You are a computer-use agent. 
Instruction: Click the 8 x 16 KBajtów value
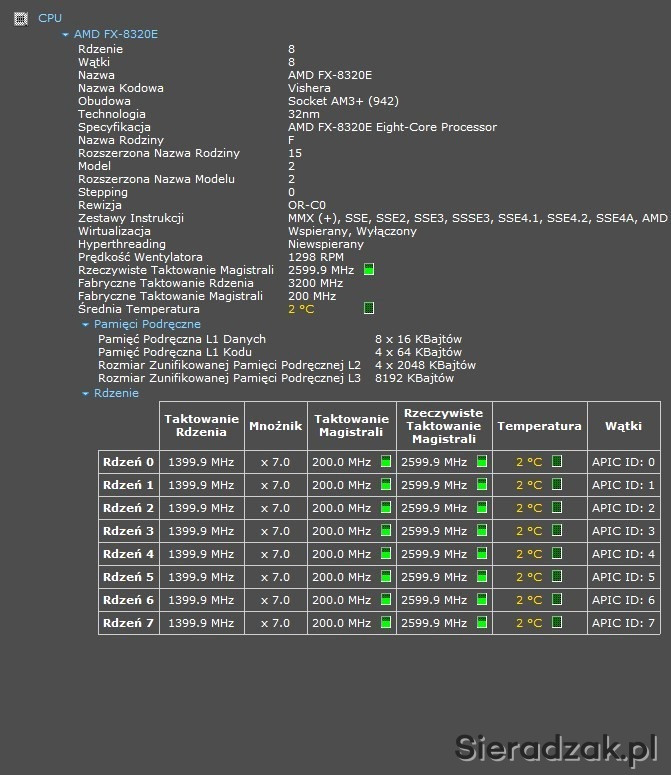[418, 339]
